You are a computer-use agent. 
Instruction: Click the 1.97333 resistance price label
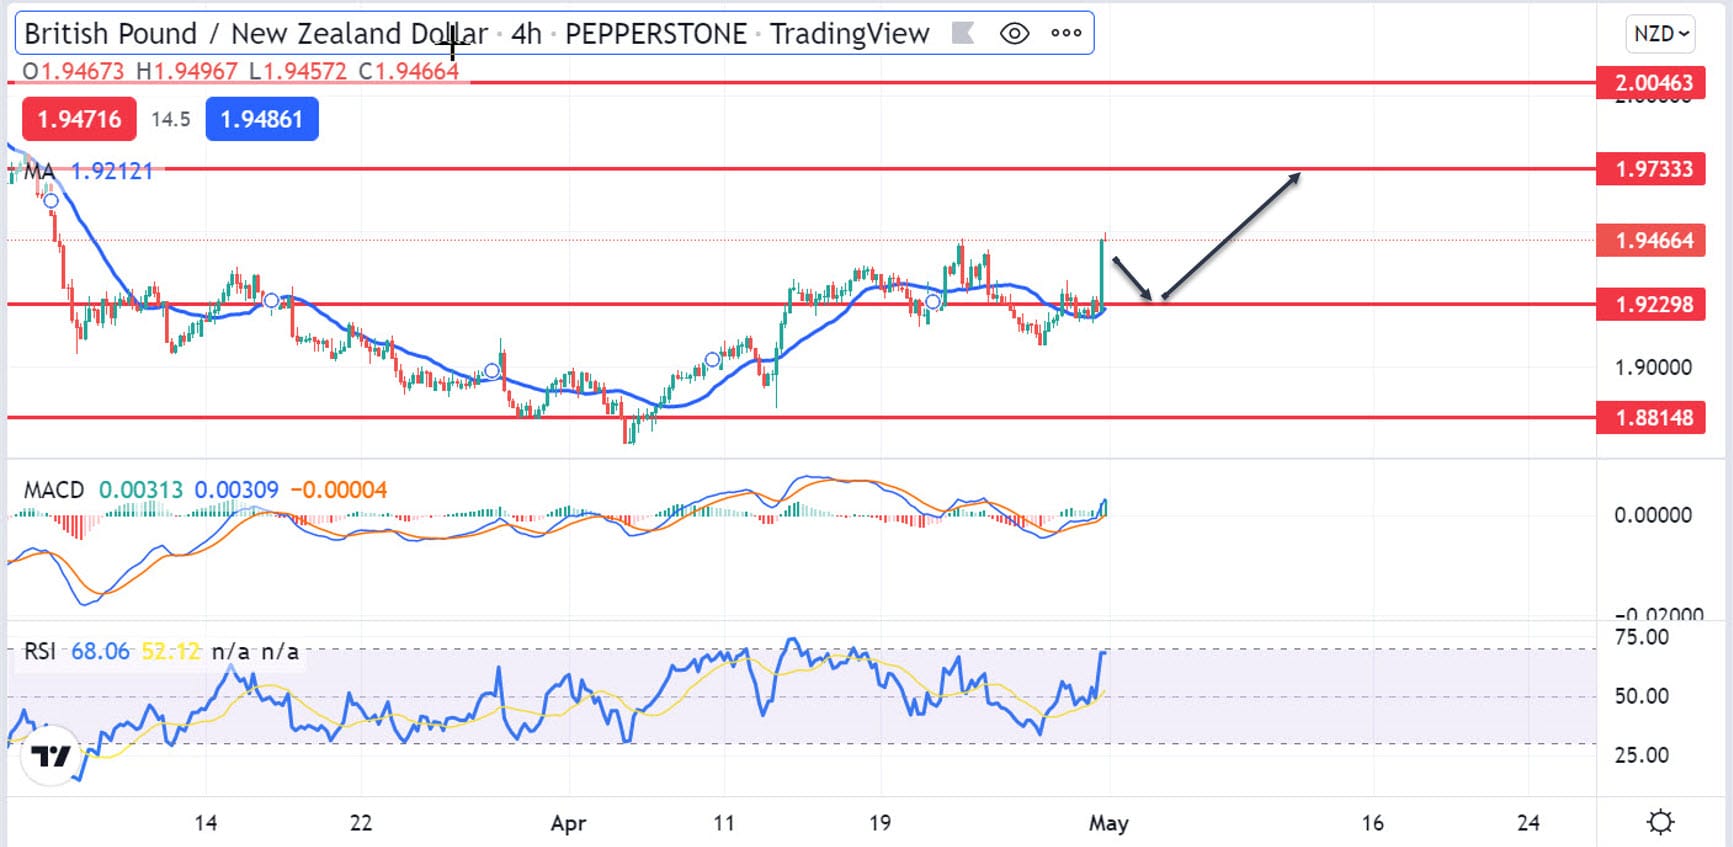click(x=1654, y=169)
